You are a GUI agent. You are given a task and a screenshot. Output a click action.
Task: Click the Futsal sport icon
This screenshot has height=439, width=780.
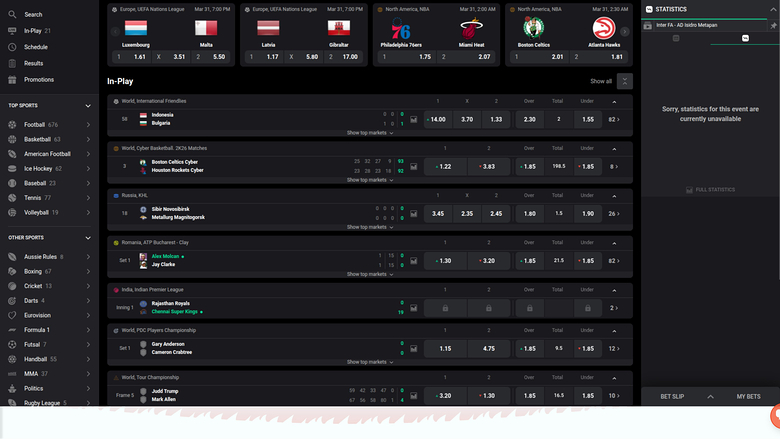pyautogui.click(x=12, y=345)
